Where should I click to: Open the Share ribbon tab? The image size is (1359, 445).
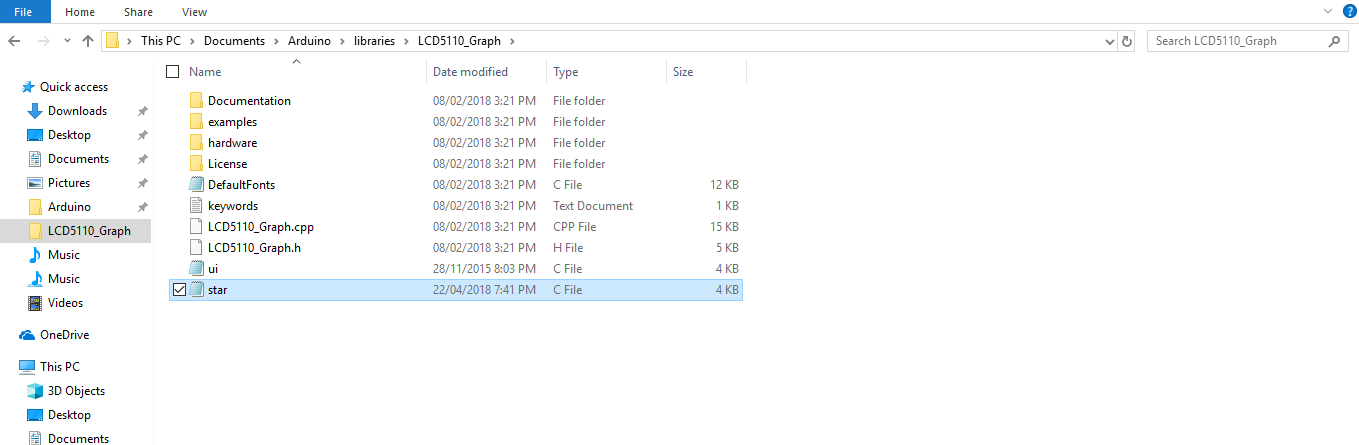(138, 12)
